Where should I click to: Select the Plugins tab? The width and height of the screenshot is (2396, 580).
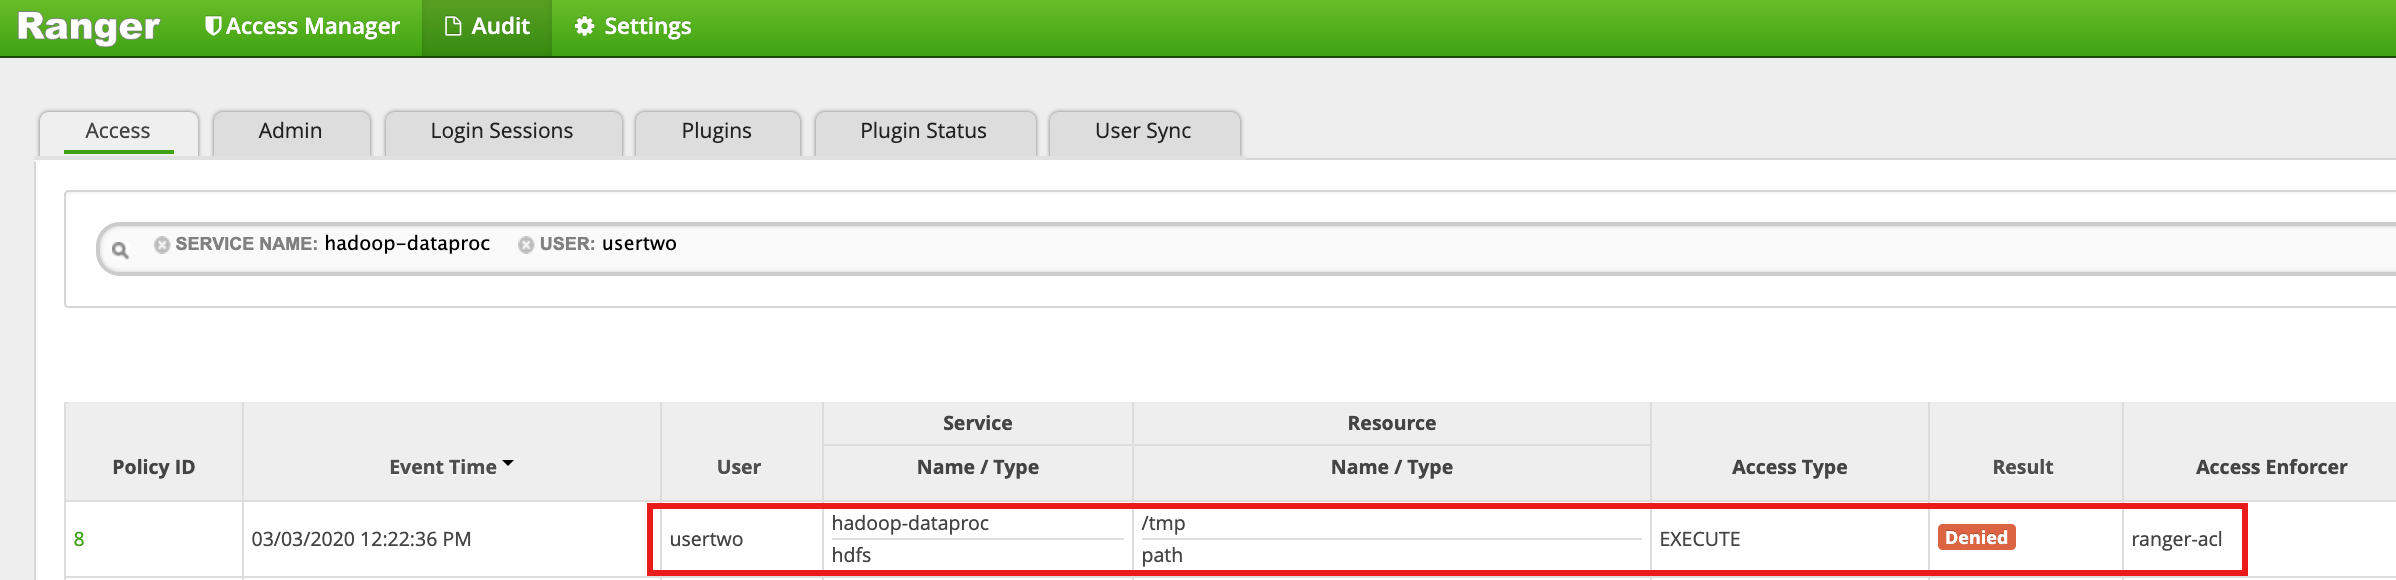click(x=716, y=131)
